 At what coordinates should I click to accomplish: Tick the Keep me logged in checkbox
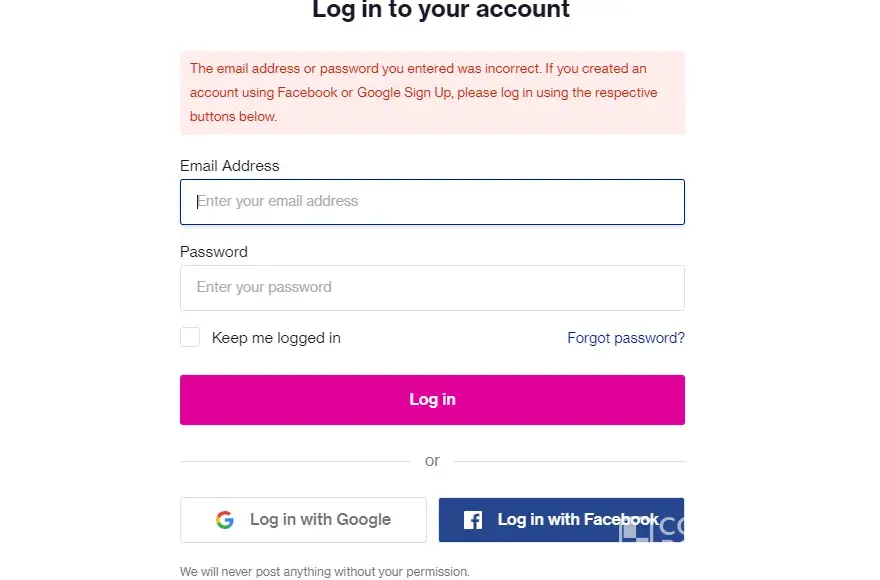[190, 338]
